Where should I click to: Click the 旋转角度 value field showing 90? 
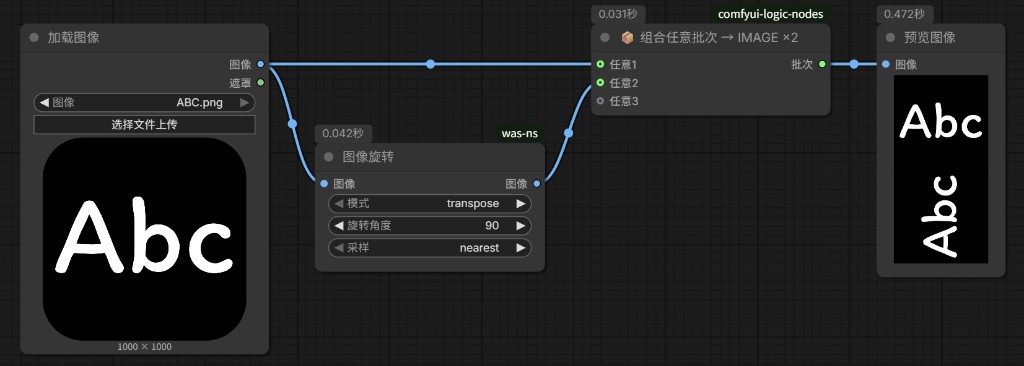430,225
